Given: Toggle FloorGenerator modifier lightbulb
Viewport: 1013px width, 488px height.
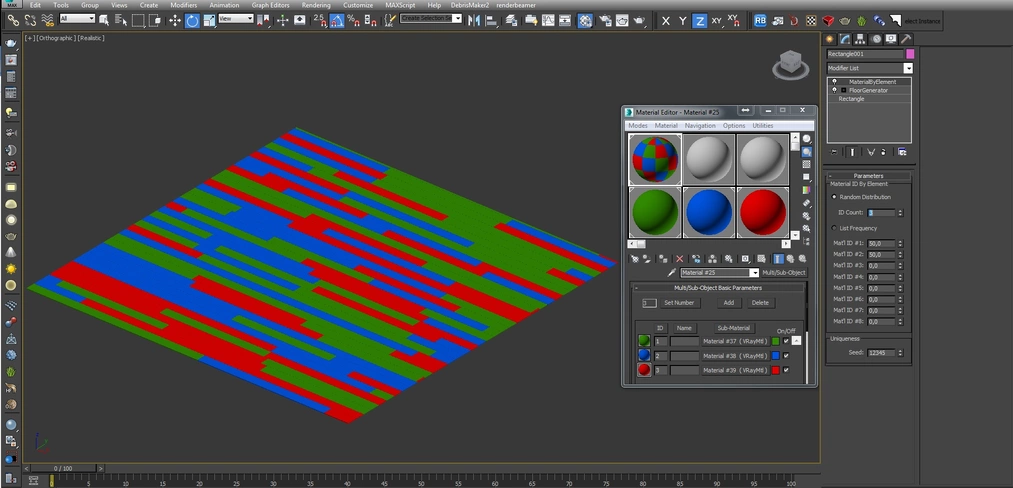Looking at the screenshot, I should (x=834, y=90).
